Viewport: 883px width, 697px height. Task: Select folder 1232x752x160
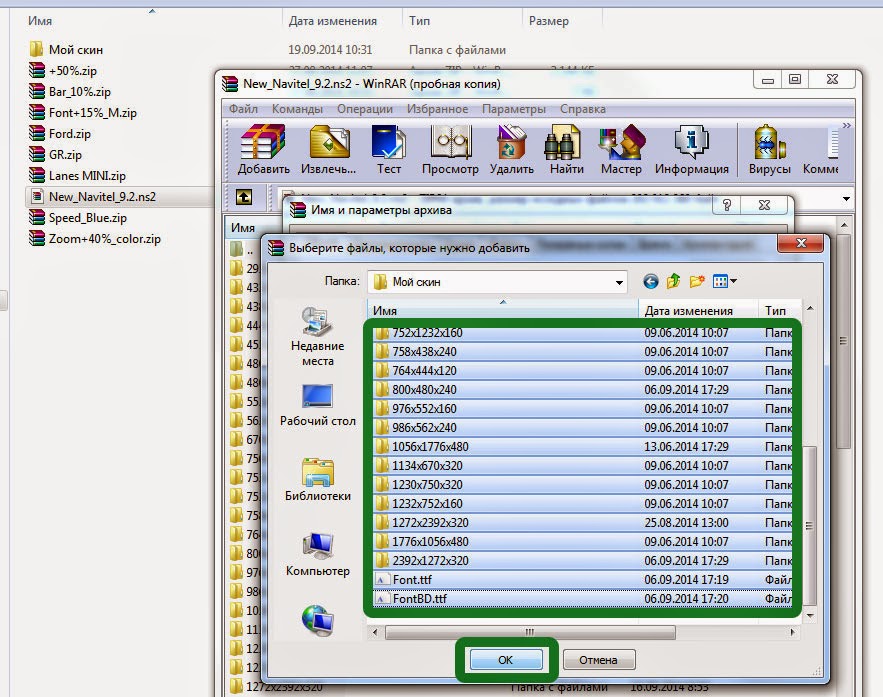click(582, 504)
